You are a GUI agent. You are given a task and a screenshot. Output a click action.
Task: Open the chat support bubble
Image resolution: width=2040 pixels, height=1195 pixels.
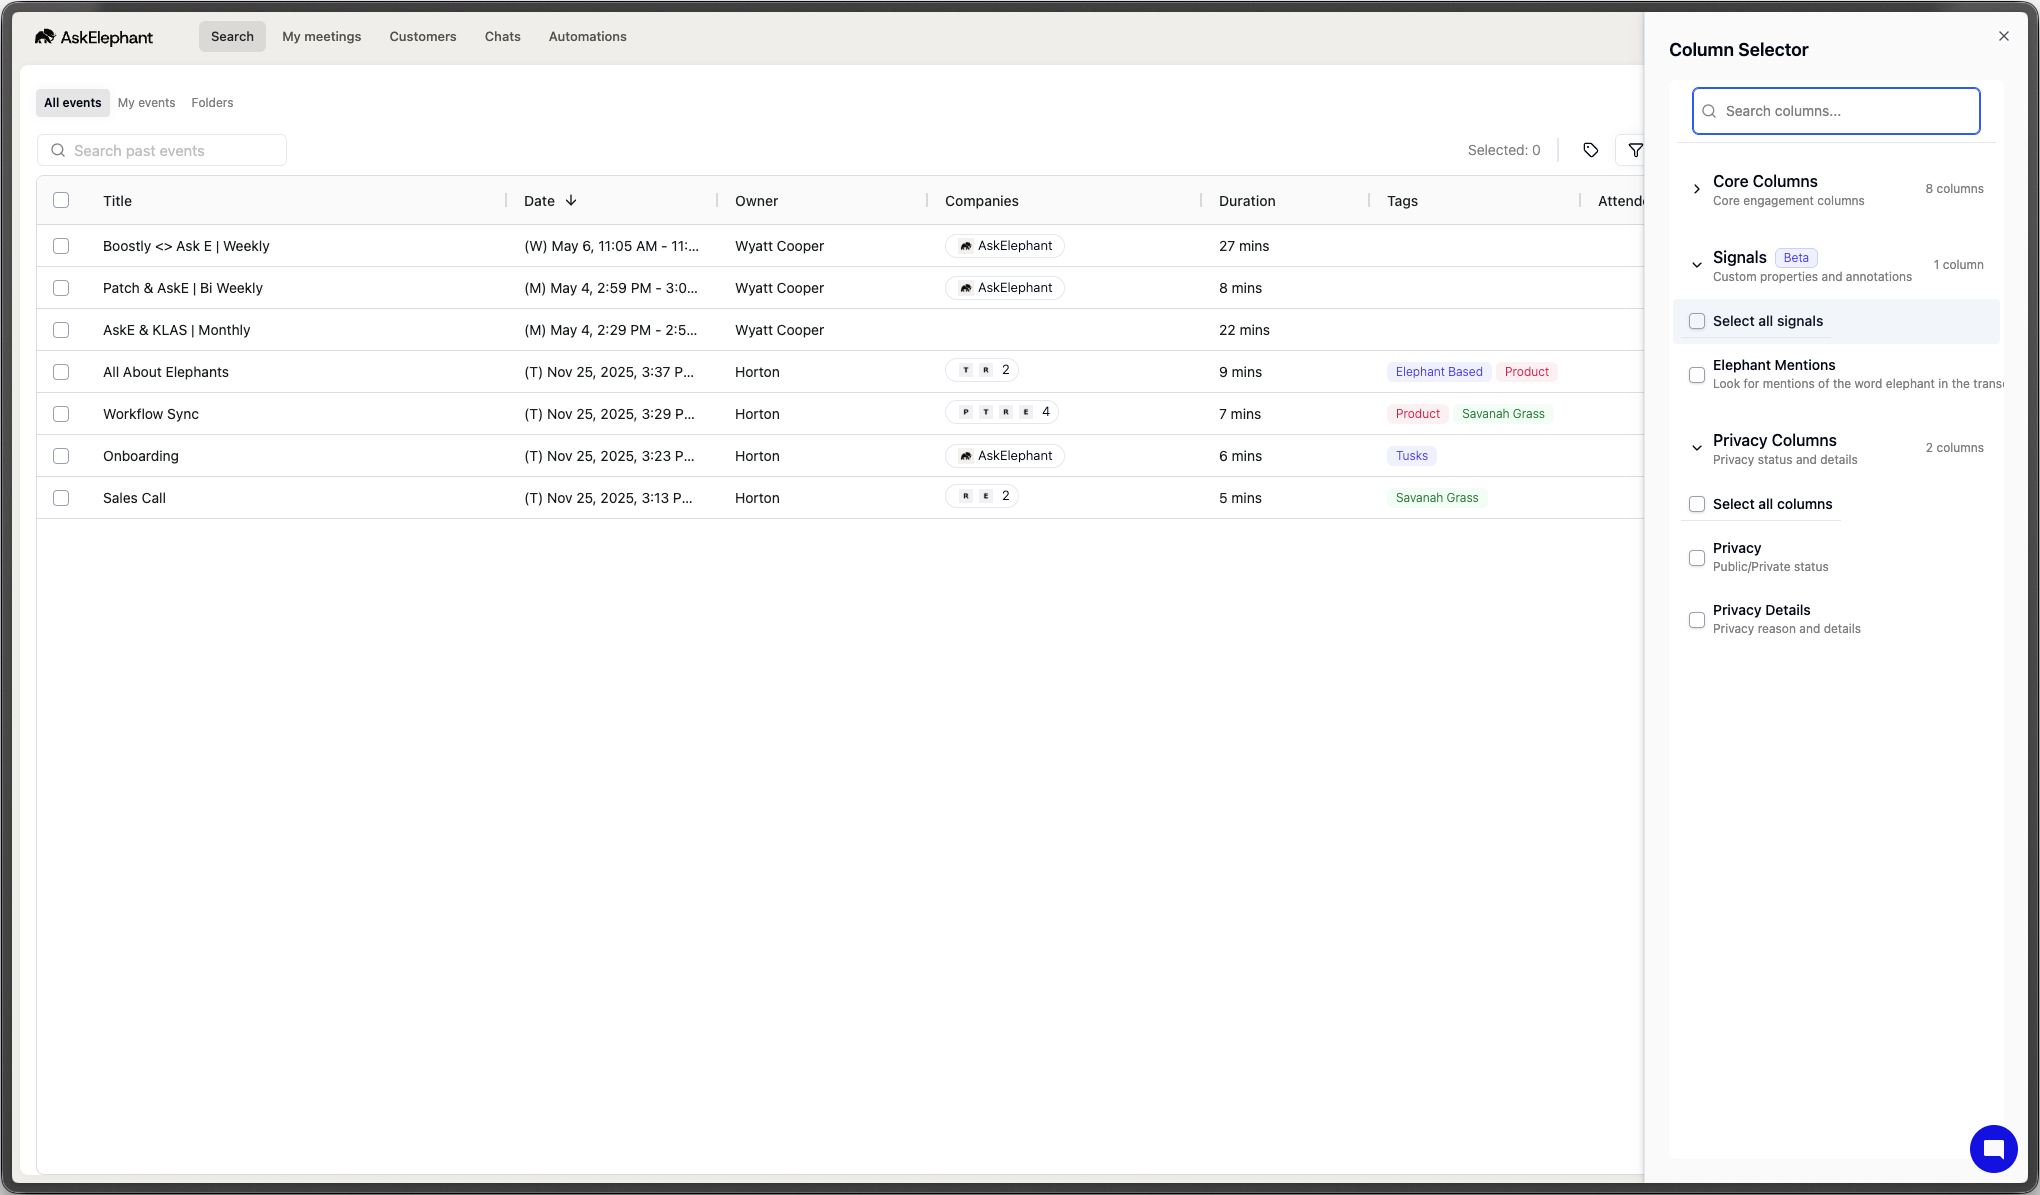coord(1993,1148)
